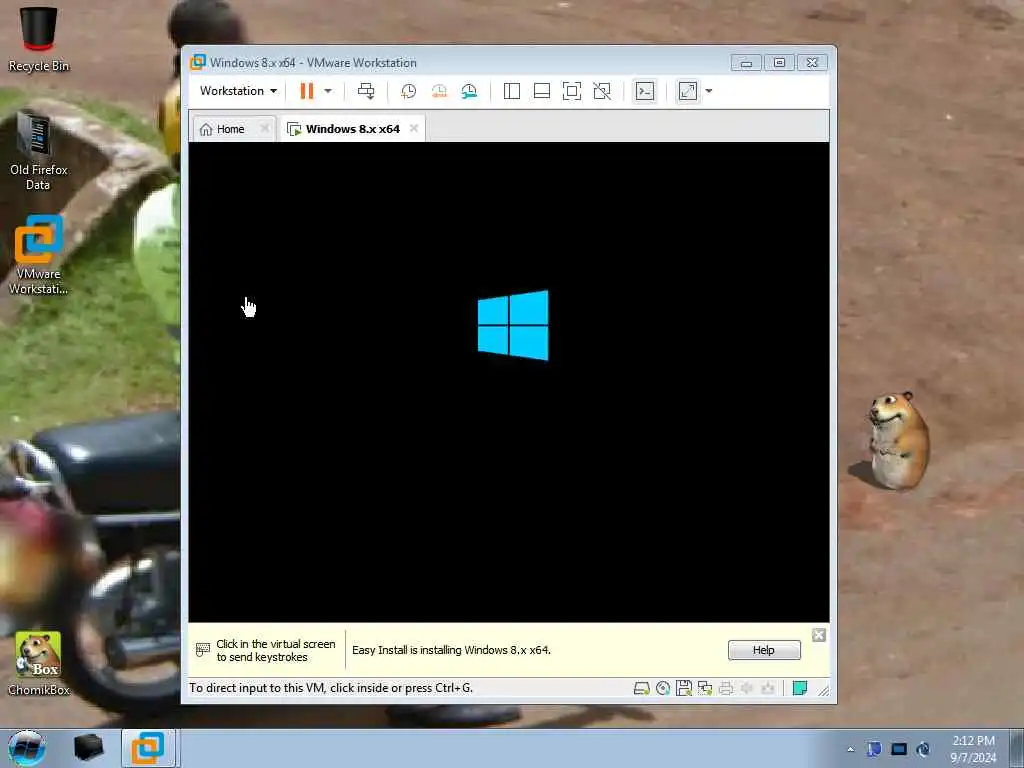1024x768 pixels.
Task: Click the sound card status icon
Action: coord(747,688)
